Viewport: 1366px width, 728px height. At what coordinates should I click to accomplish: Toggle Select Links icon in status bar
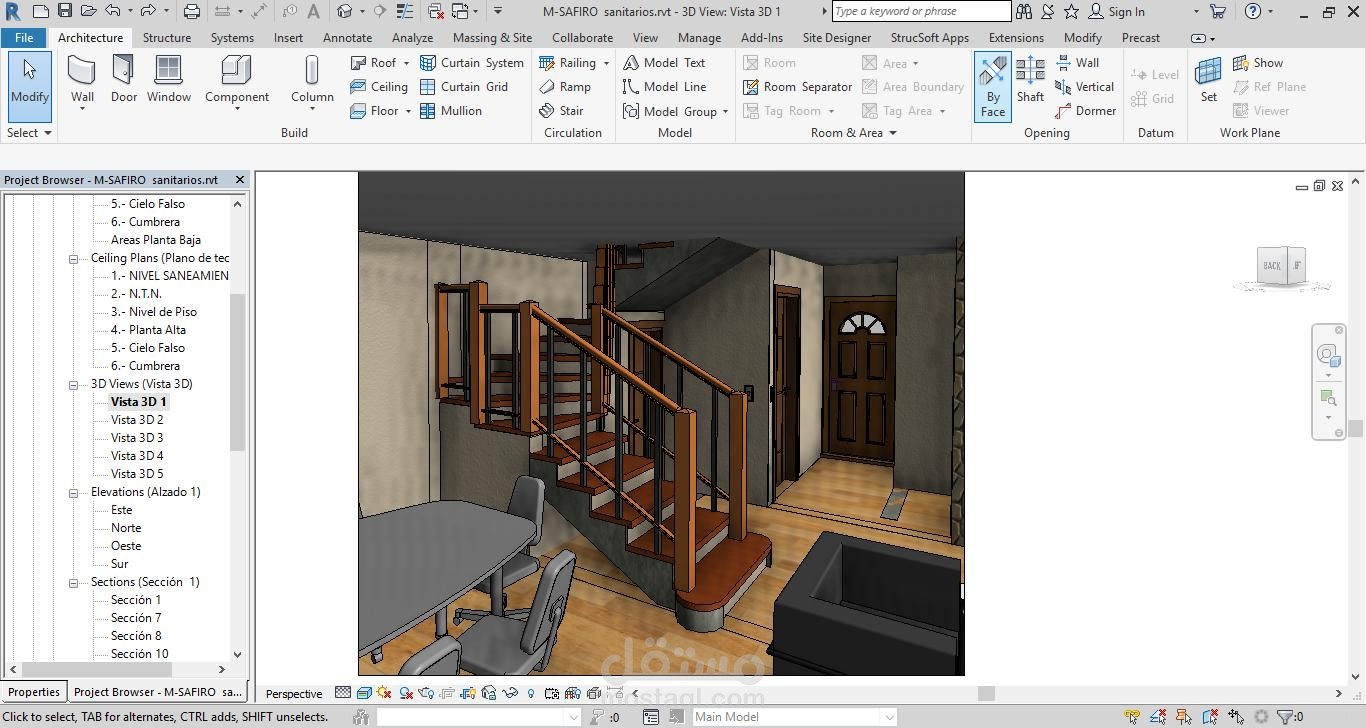1132,717
